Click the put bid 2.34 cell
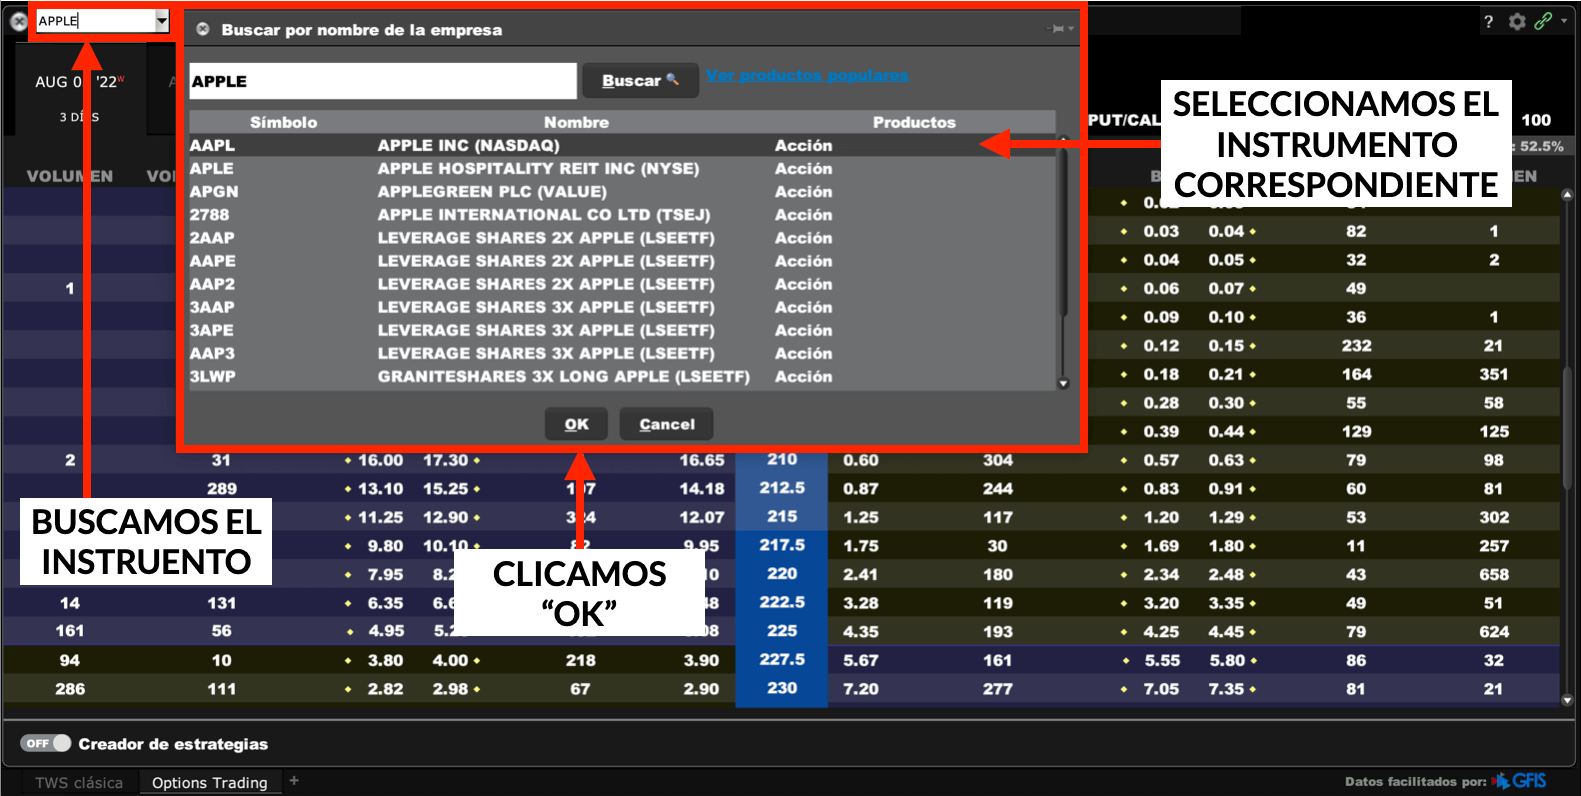 click(1162, 574)
